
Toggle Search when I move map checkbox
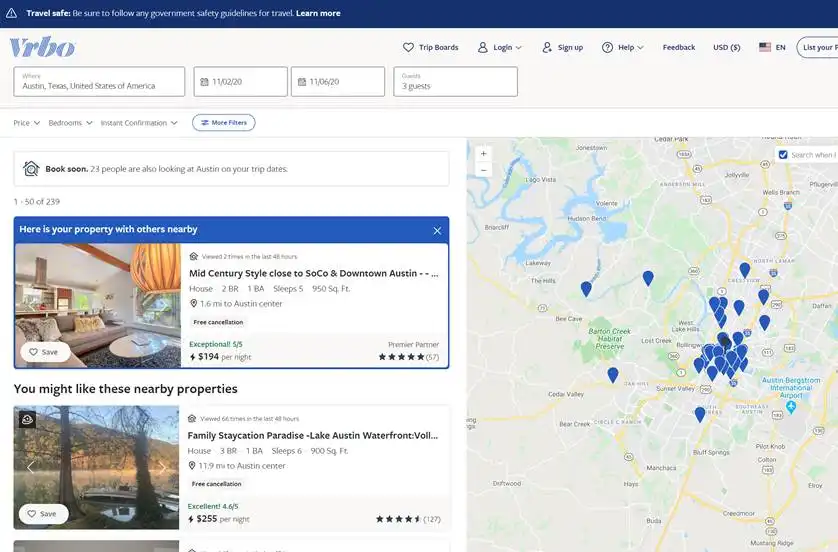tap(783, 154)
